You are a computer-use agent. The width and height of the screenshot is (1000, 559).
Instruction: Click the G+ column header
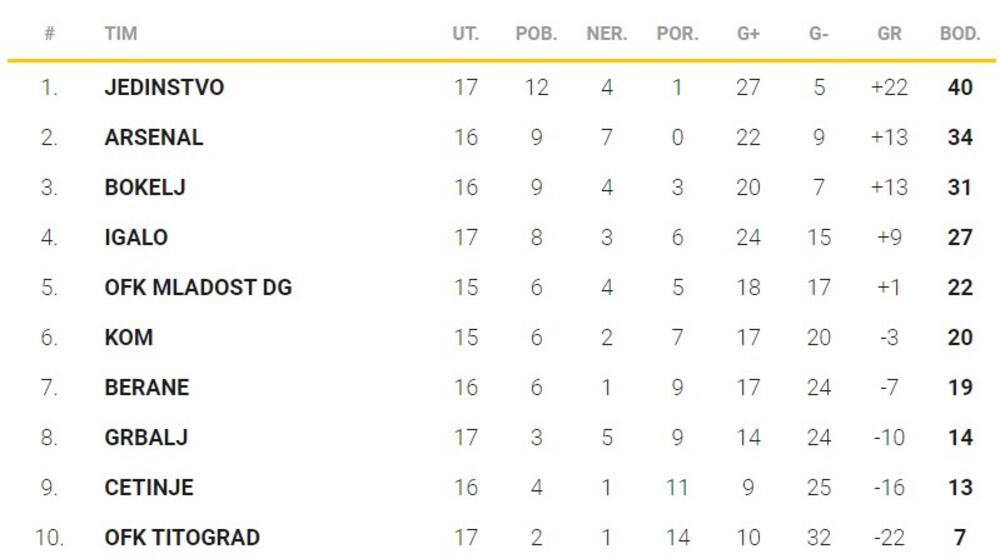click(x=748, y=34)
